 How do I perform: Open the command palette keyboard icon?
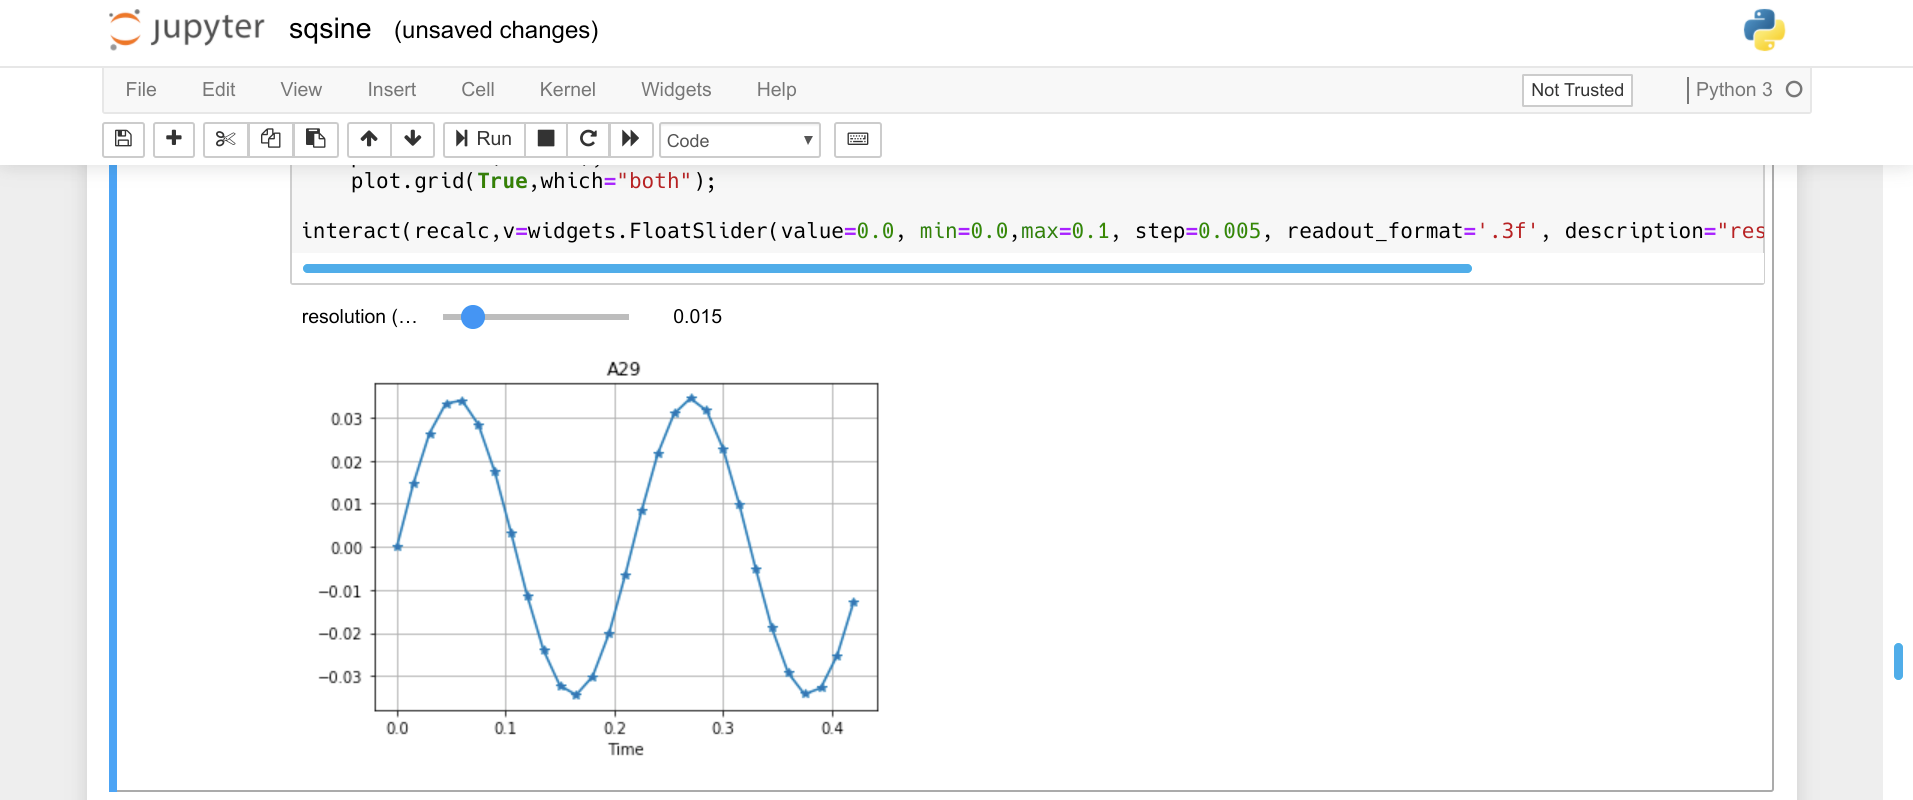pyautogui.click(x=858, y=139)
